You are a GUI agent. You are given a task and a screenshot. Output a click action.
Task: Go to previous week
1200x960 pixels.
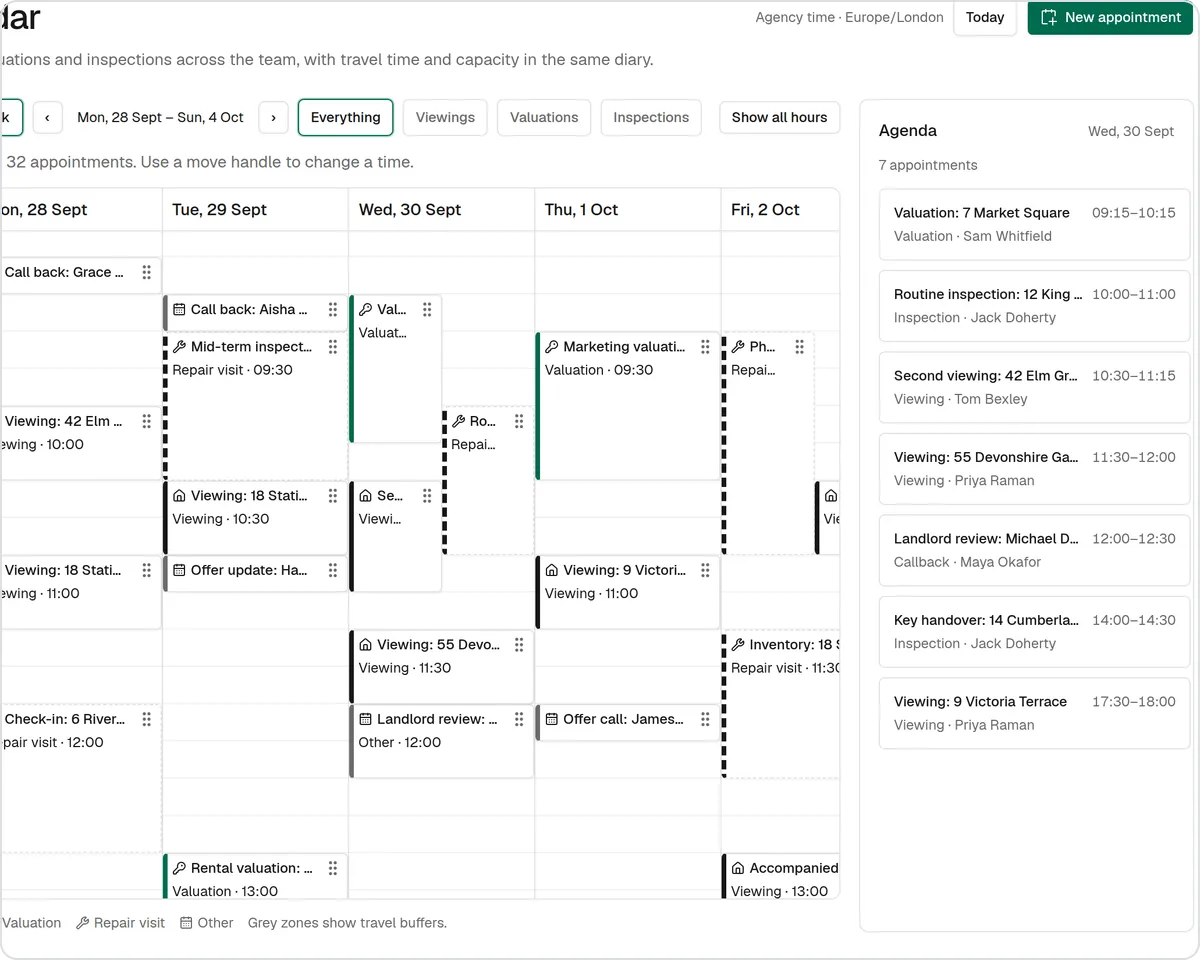pyautogui.click(x=47, y=117)
